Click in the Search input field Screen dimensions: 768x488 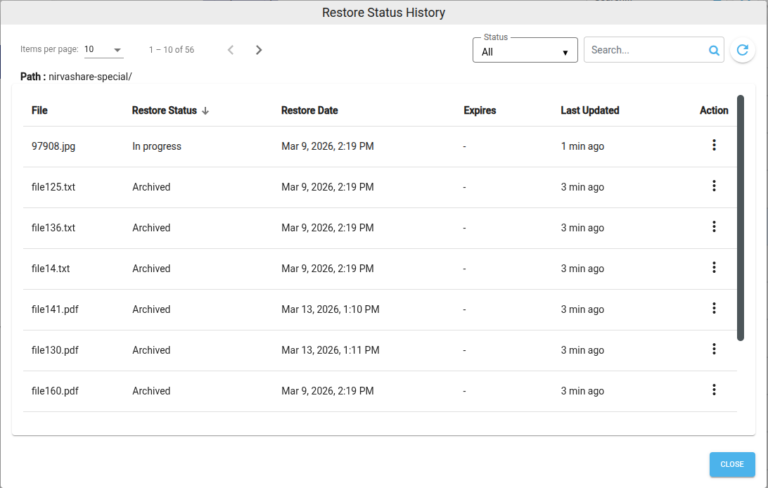click(x=644, y=50)
